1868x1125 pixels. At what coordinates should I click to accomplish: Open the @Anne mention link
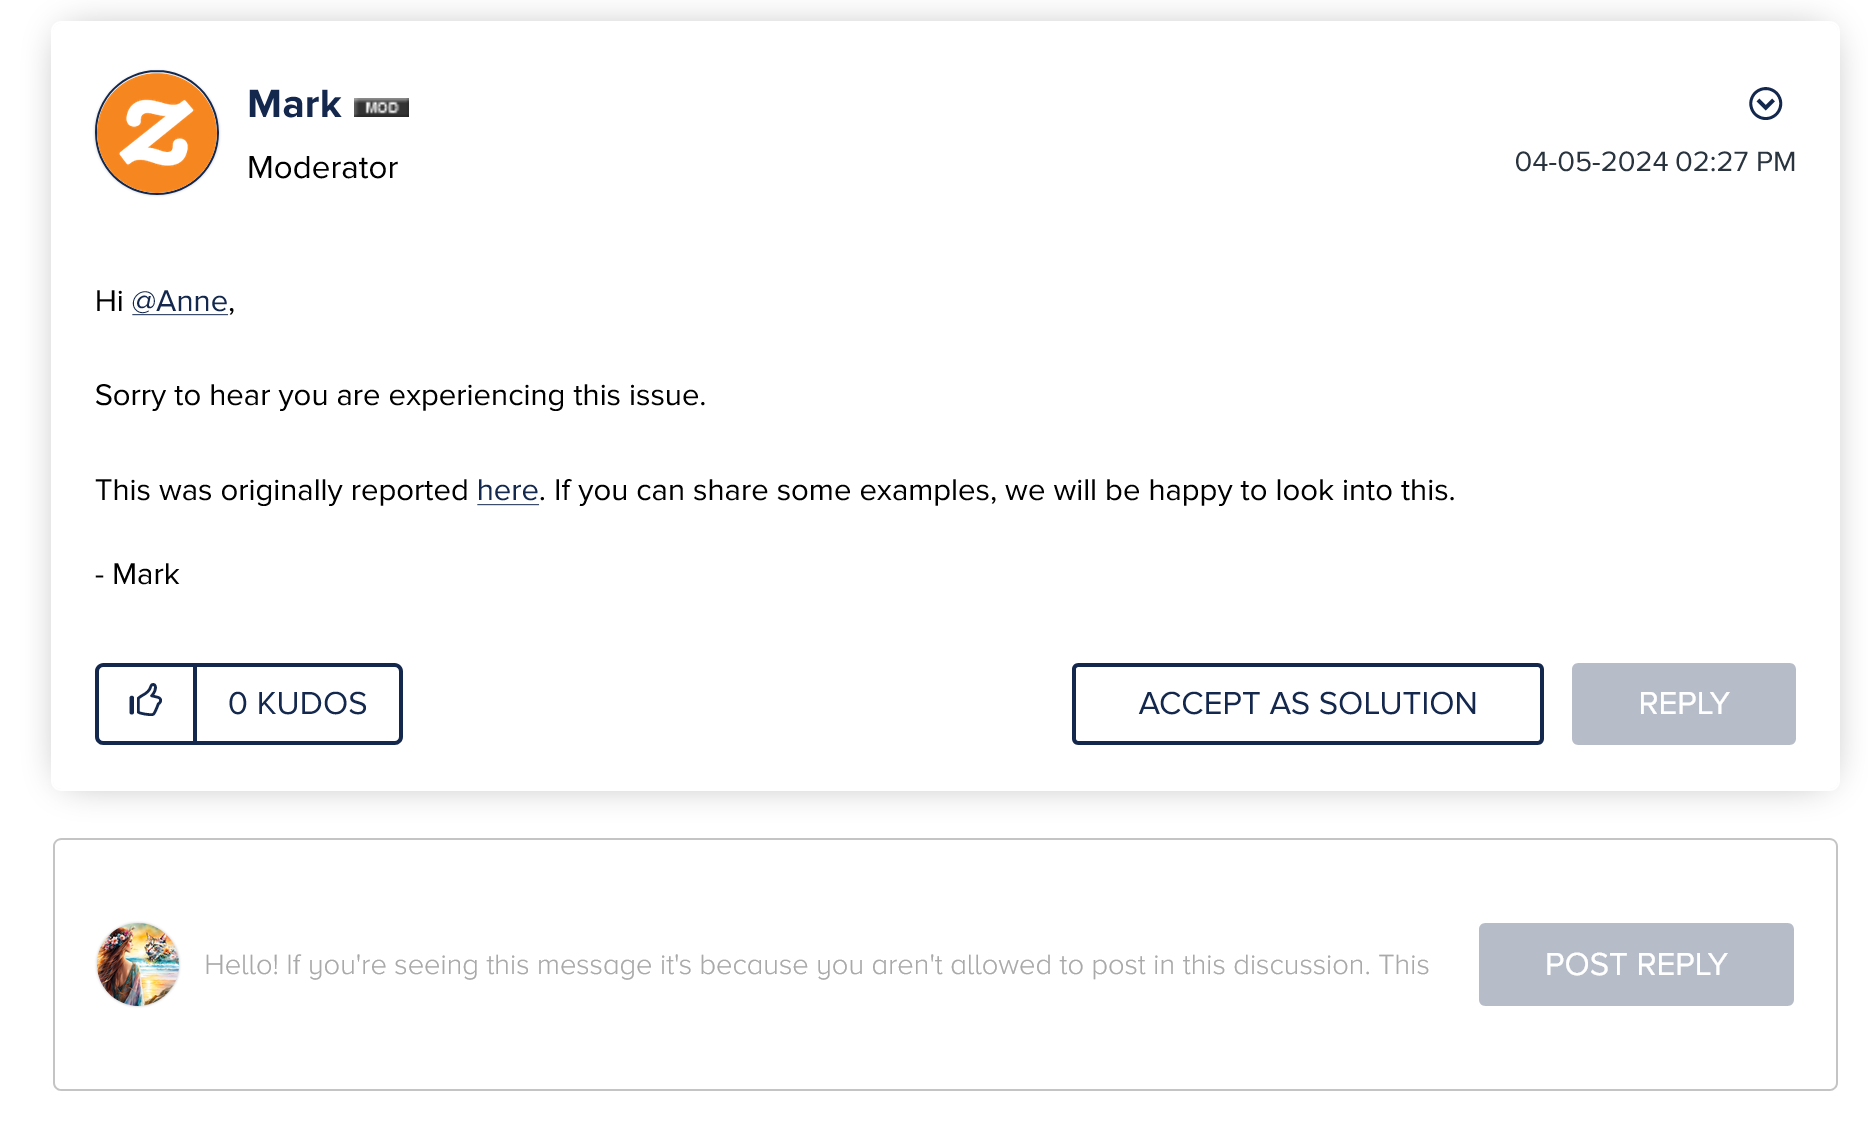click(x=180, y=301)
